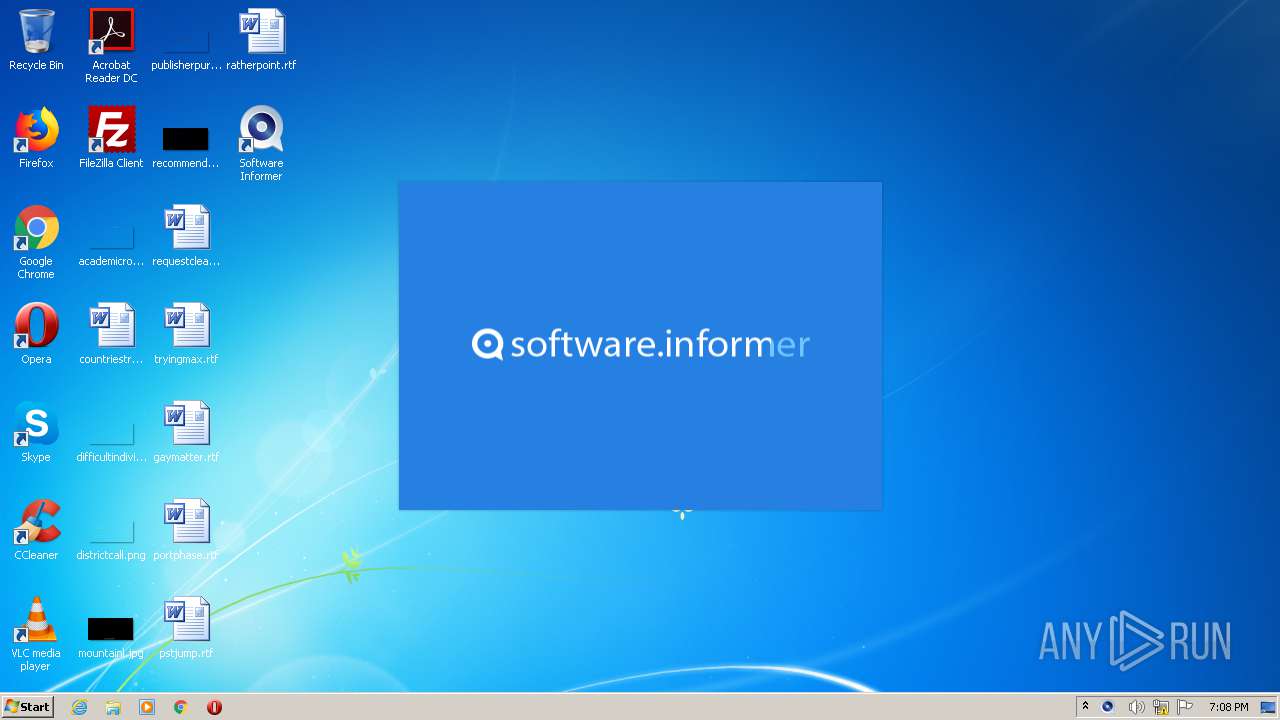Select the publisherpur... file icon
This screenshot has width=1280, height=720.
(x=186, y=40)
